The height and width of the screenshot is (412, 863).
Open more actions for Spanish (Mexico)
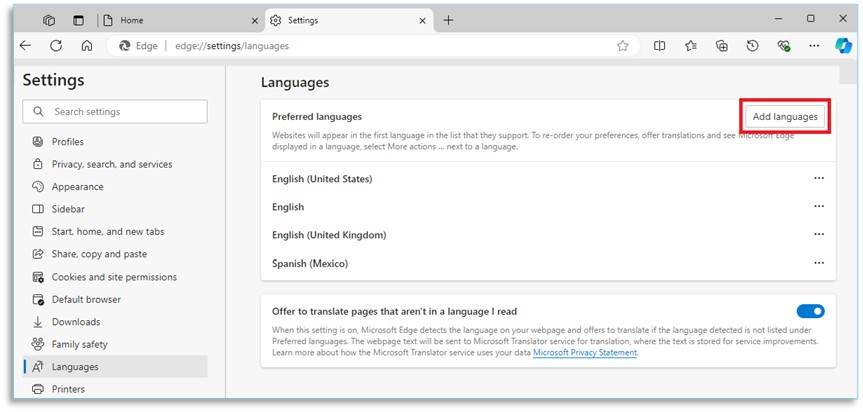(819, 263)
